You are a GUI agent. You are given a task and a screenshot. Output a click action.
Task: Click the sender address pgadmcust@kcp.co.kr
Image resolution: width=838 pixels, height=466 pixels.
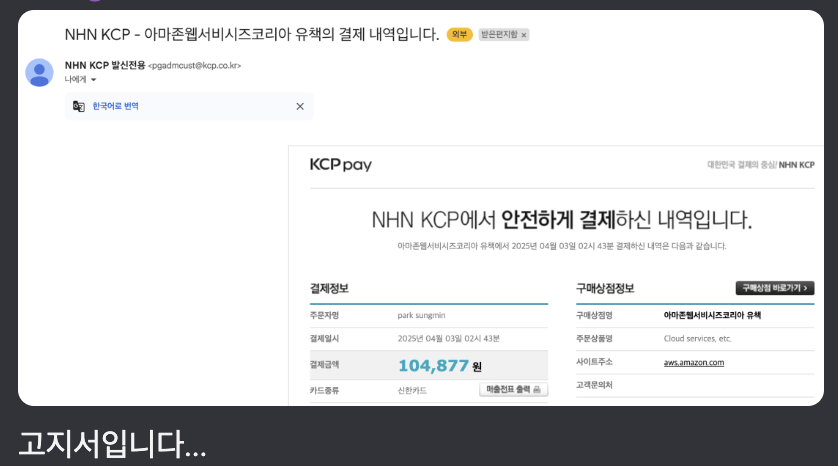click(195, 66)
